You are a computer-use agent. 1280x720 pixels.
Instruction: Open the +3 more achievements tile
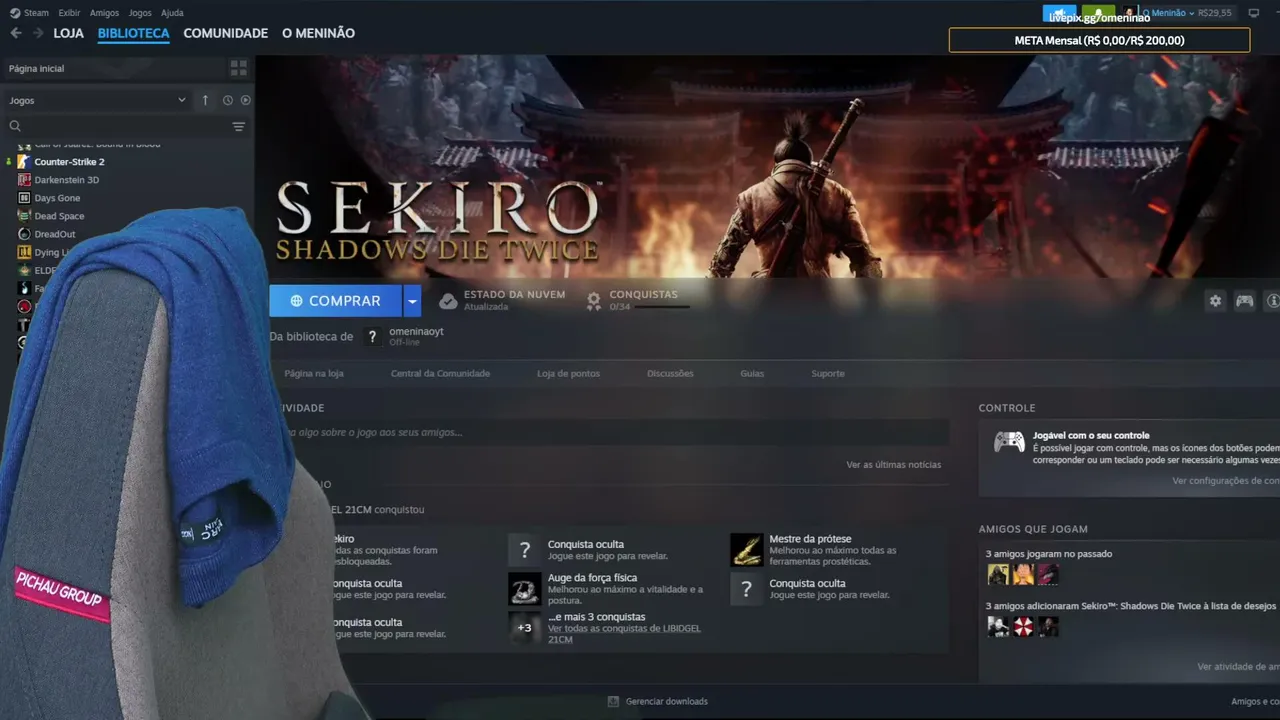pyautogui.click(x=524, y=628)
